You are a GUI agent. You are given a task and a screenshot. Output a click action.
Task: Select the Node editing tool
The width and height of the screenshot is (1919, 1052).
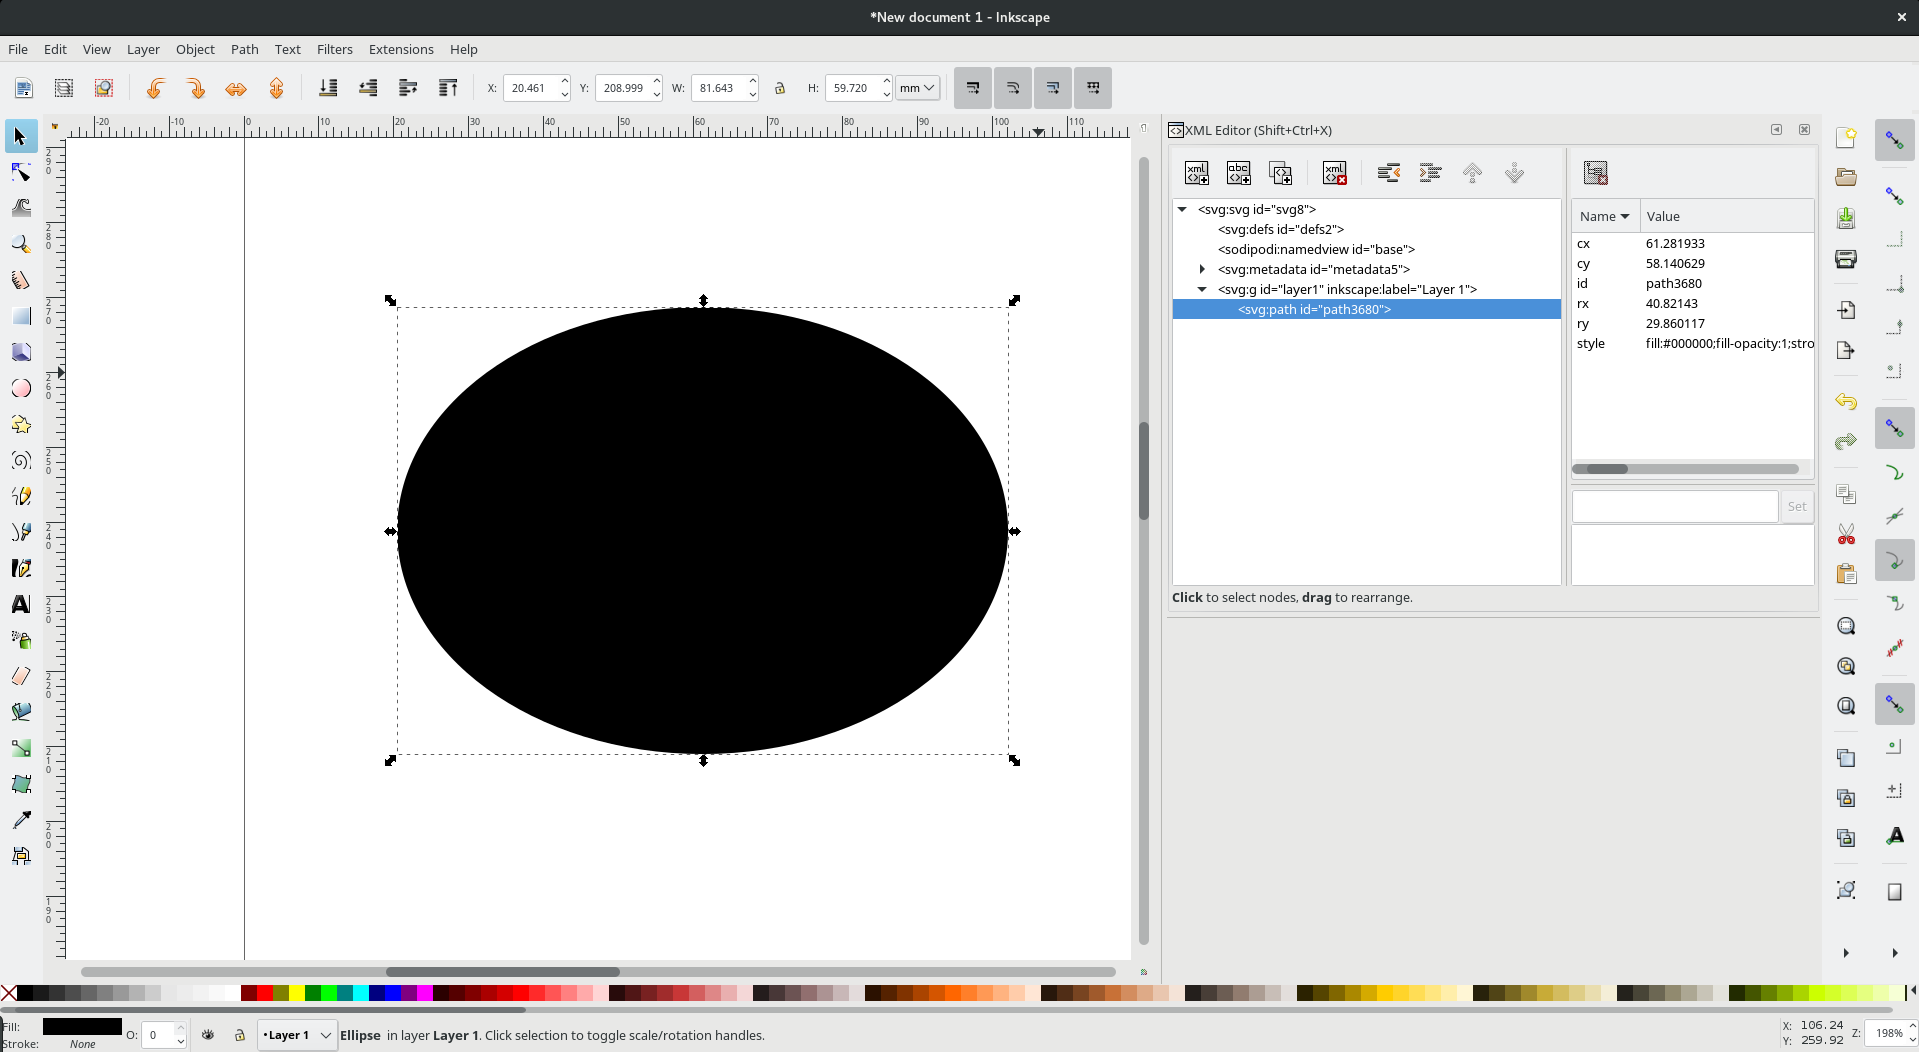click(21, 172)
